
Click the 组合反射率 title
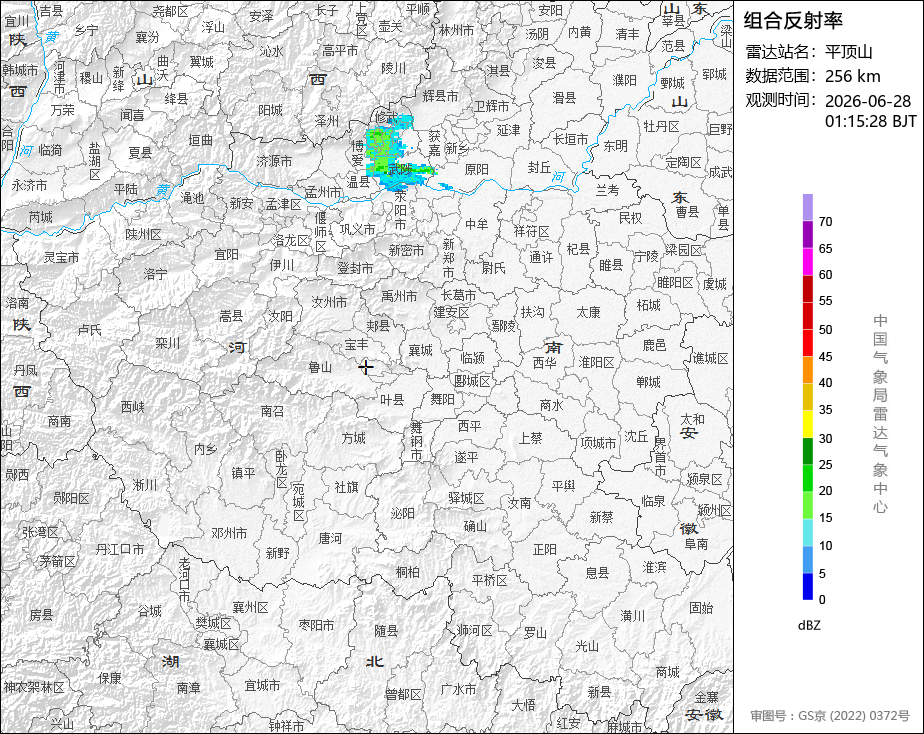coord(793,21)
